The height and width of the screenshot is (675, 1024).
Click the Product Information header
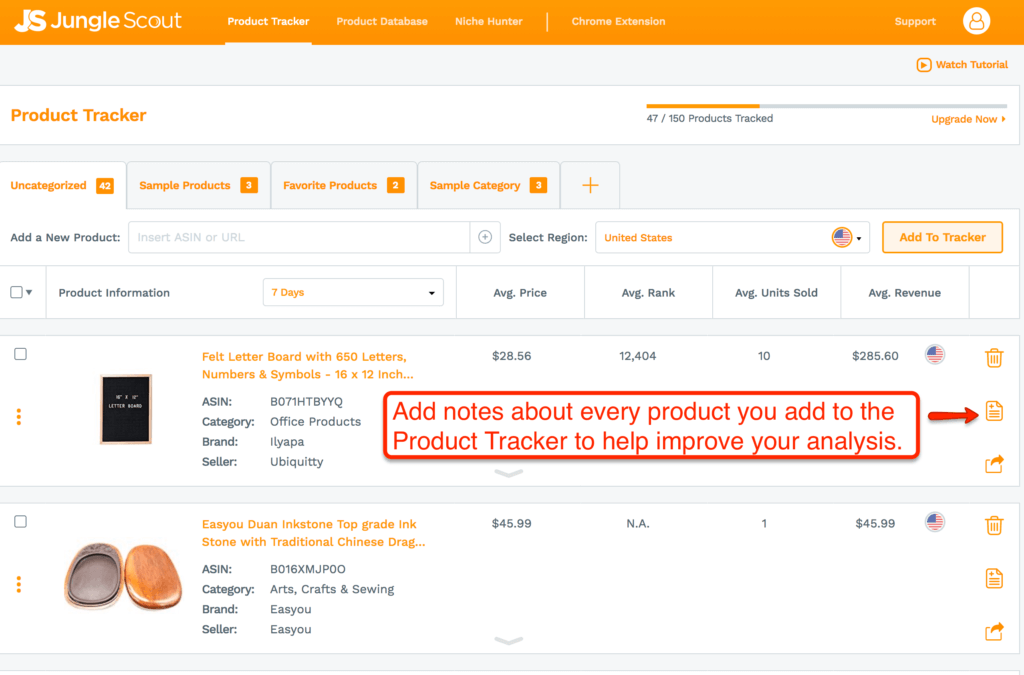pyautogui.click(x=114, y=292)
